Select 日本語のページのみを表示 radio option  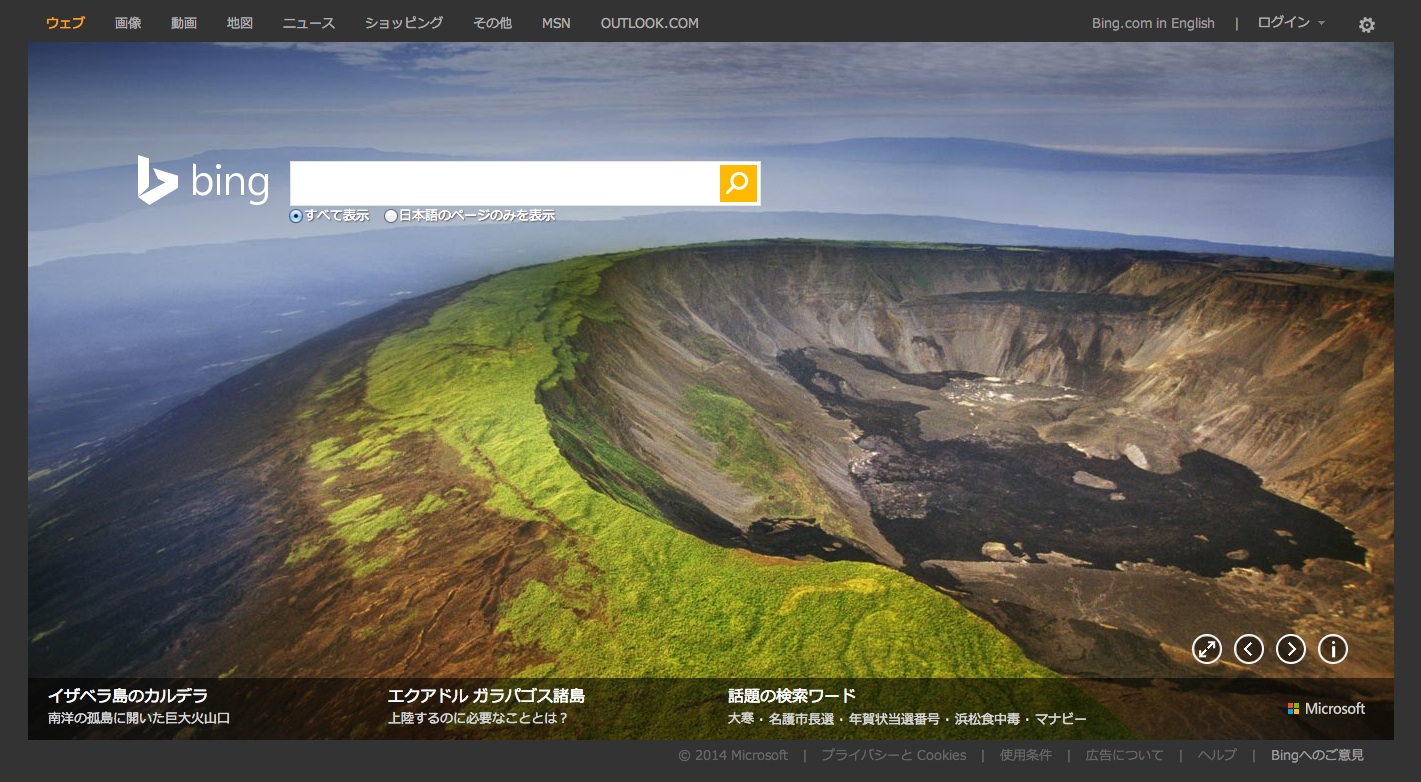[391, 216]
